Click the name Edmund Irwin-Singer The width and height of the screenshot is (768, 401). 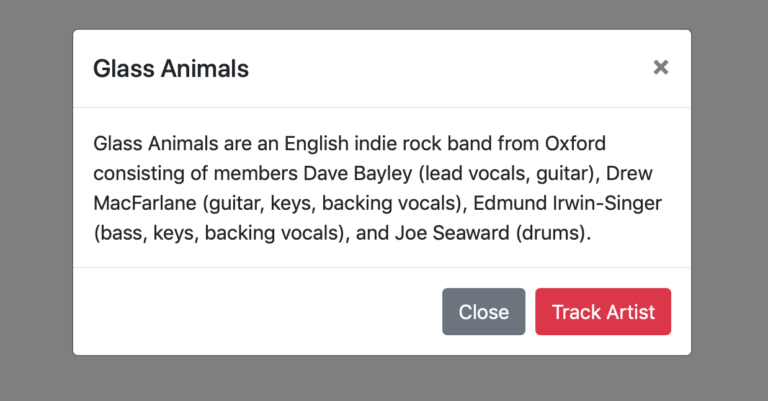click(567, 203)
